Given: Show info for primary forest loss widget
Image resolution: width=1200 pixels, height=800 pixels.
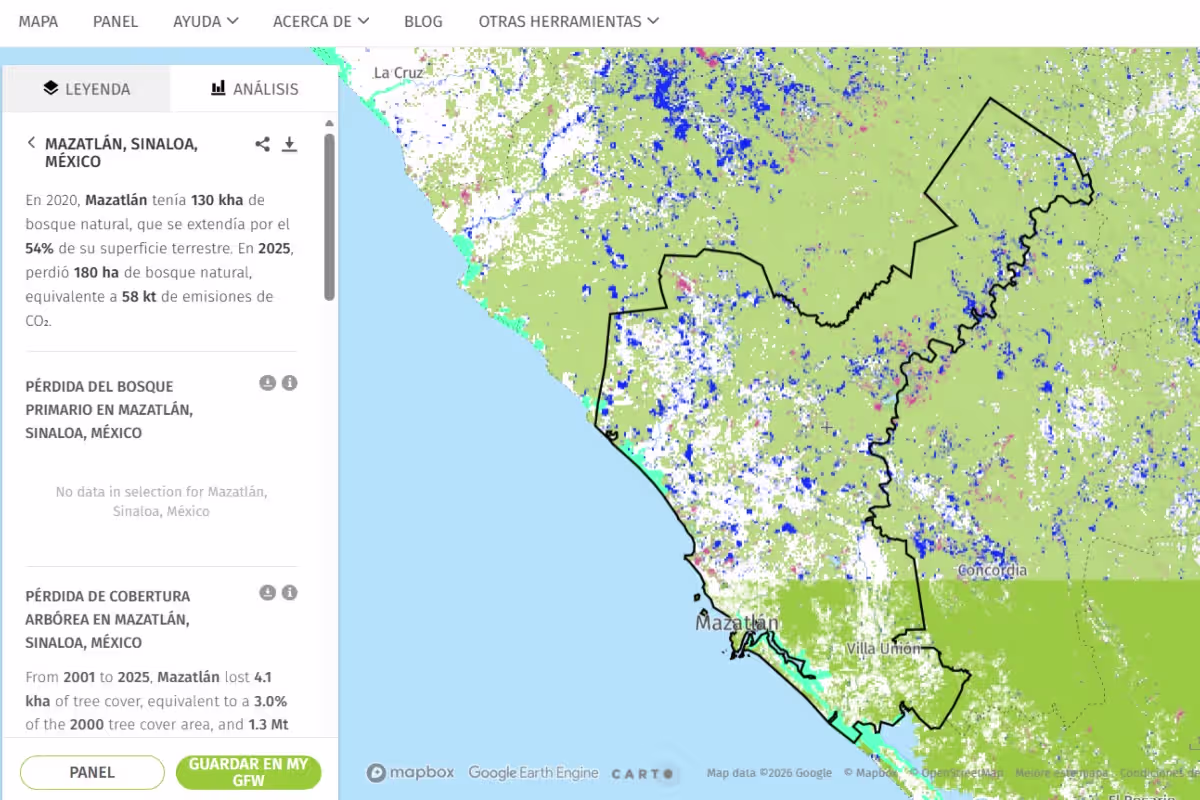Looking at the screenshot, I should tap(289, 383).
